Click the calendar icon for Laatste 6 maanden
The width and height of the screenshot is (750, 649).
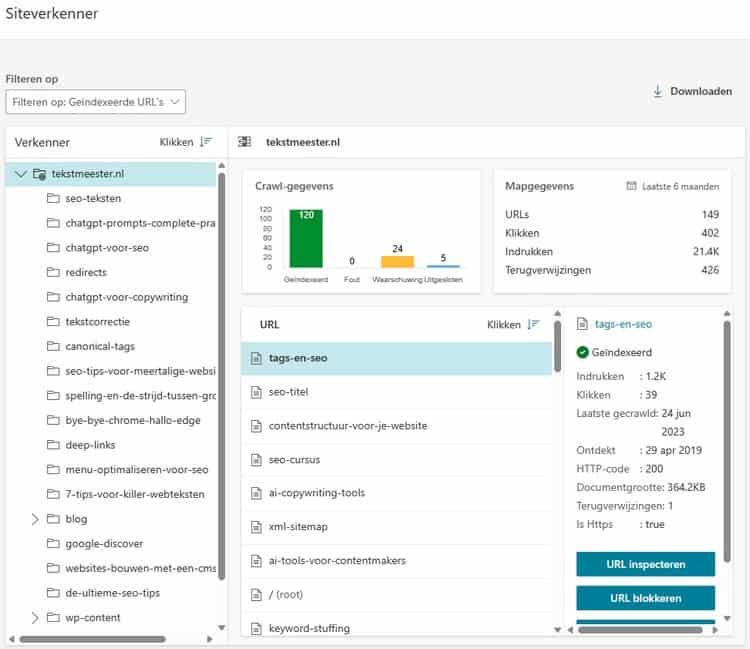click(x=631, y=186)
